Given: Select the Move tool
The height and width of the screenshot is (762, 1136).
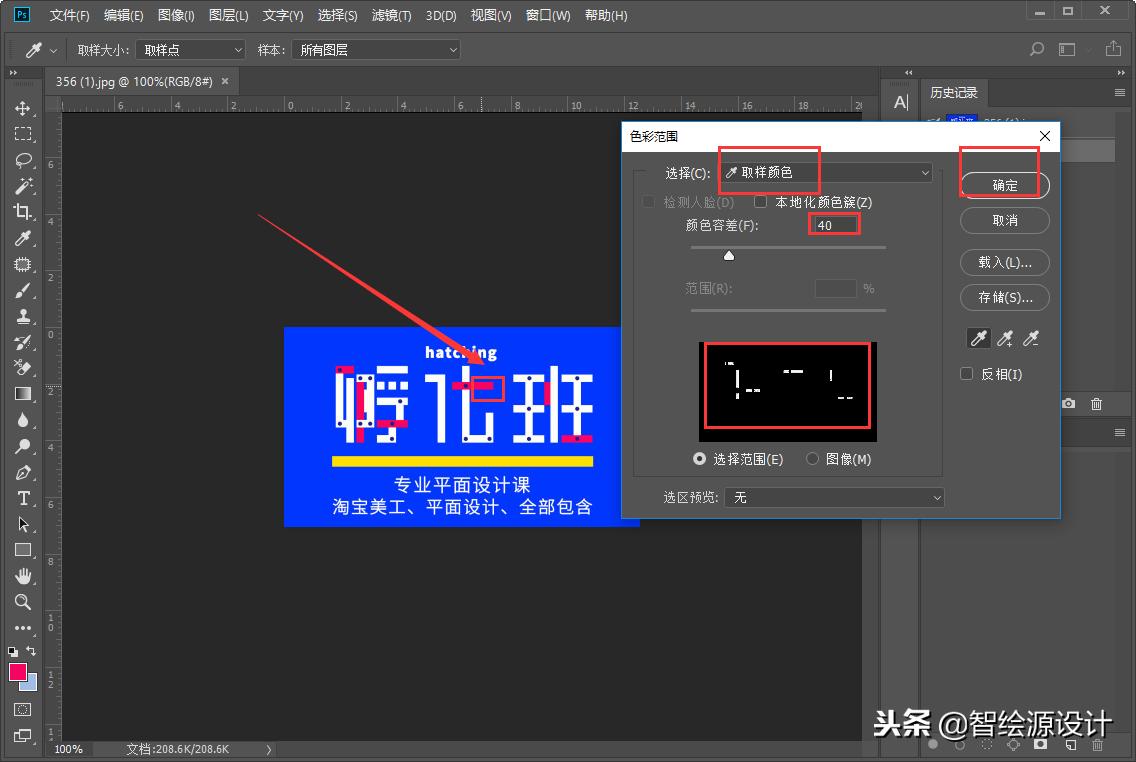Looking at the screenshot, I should pyautogui.click(x=23, y=108).
